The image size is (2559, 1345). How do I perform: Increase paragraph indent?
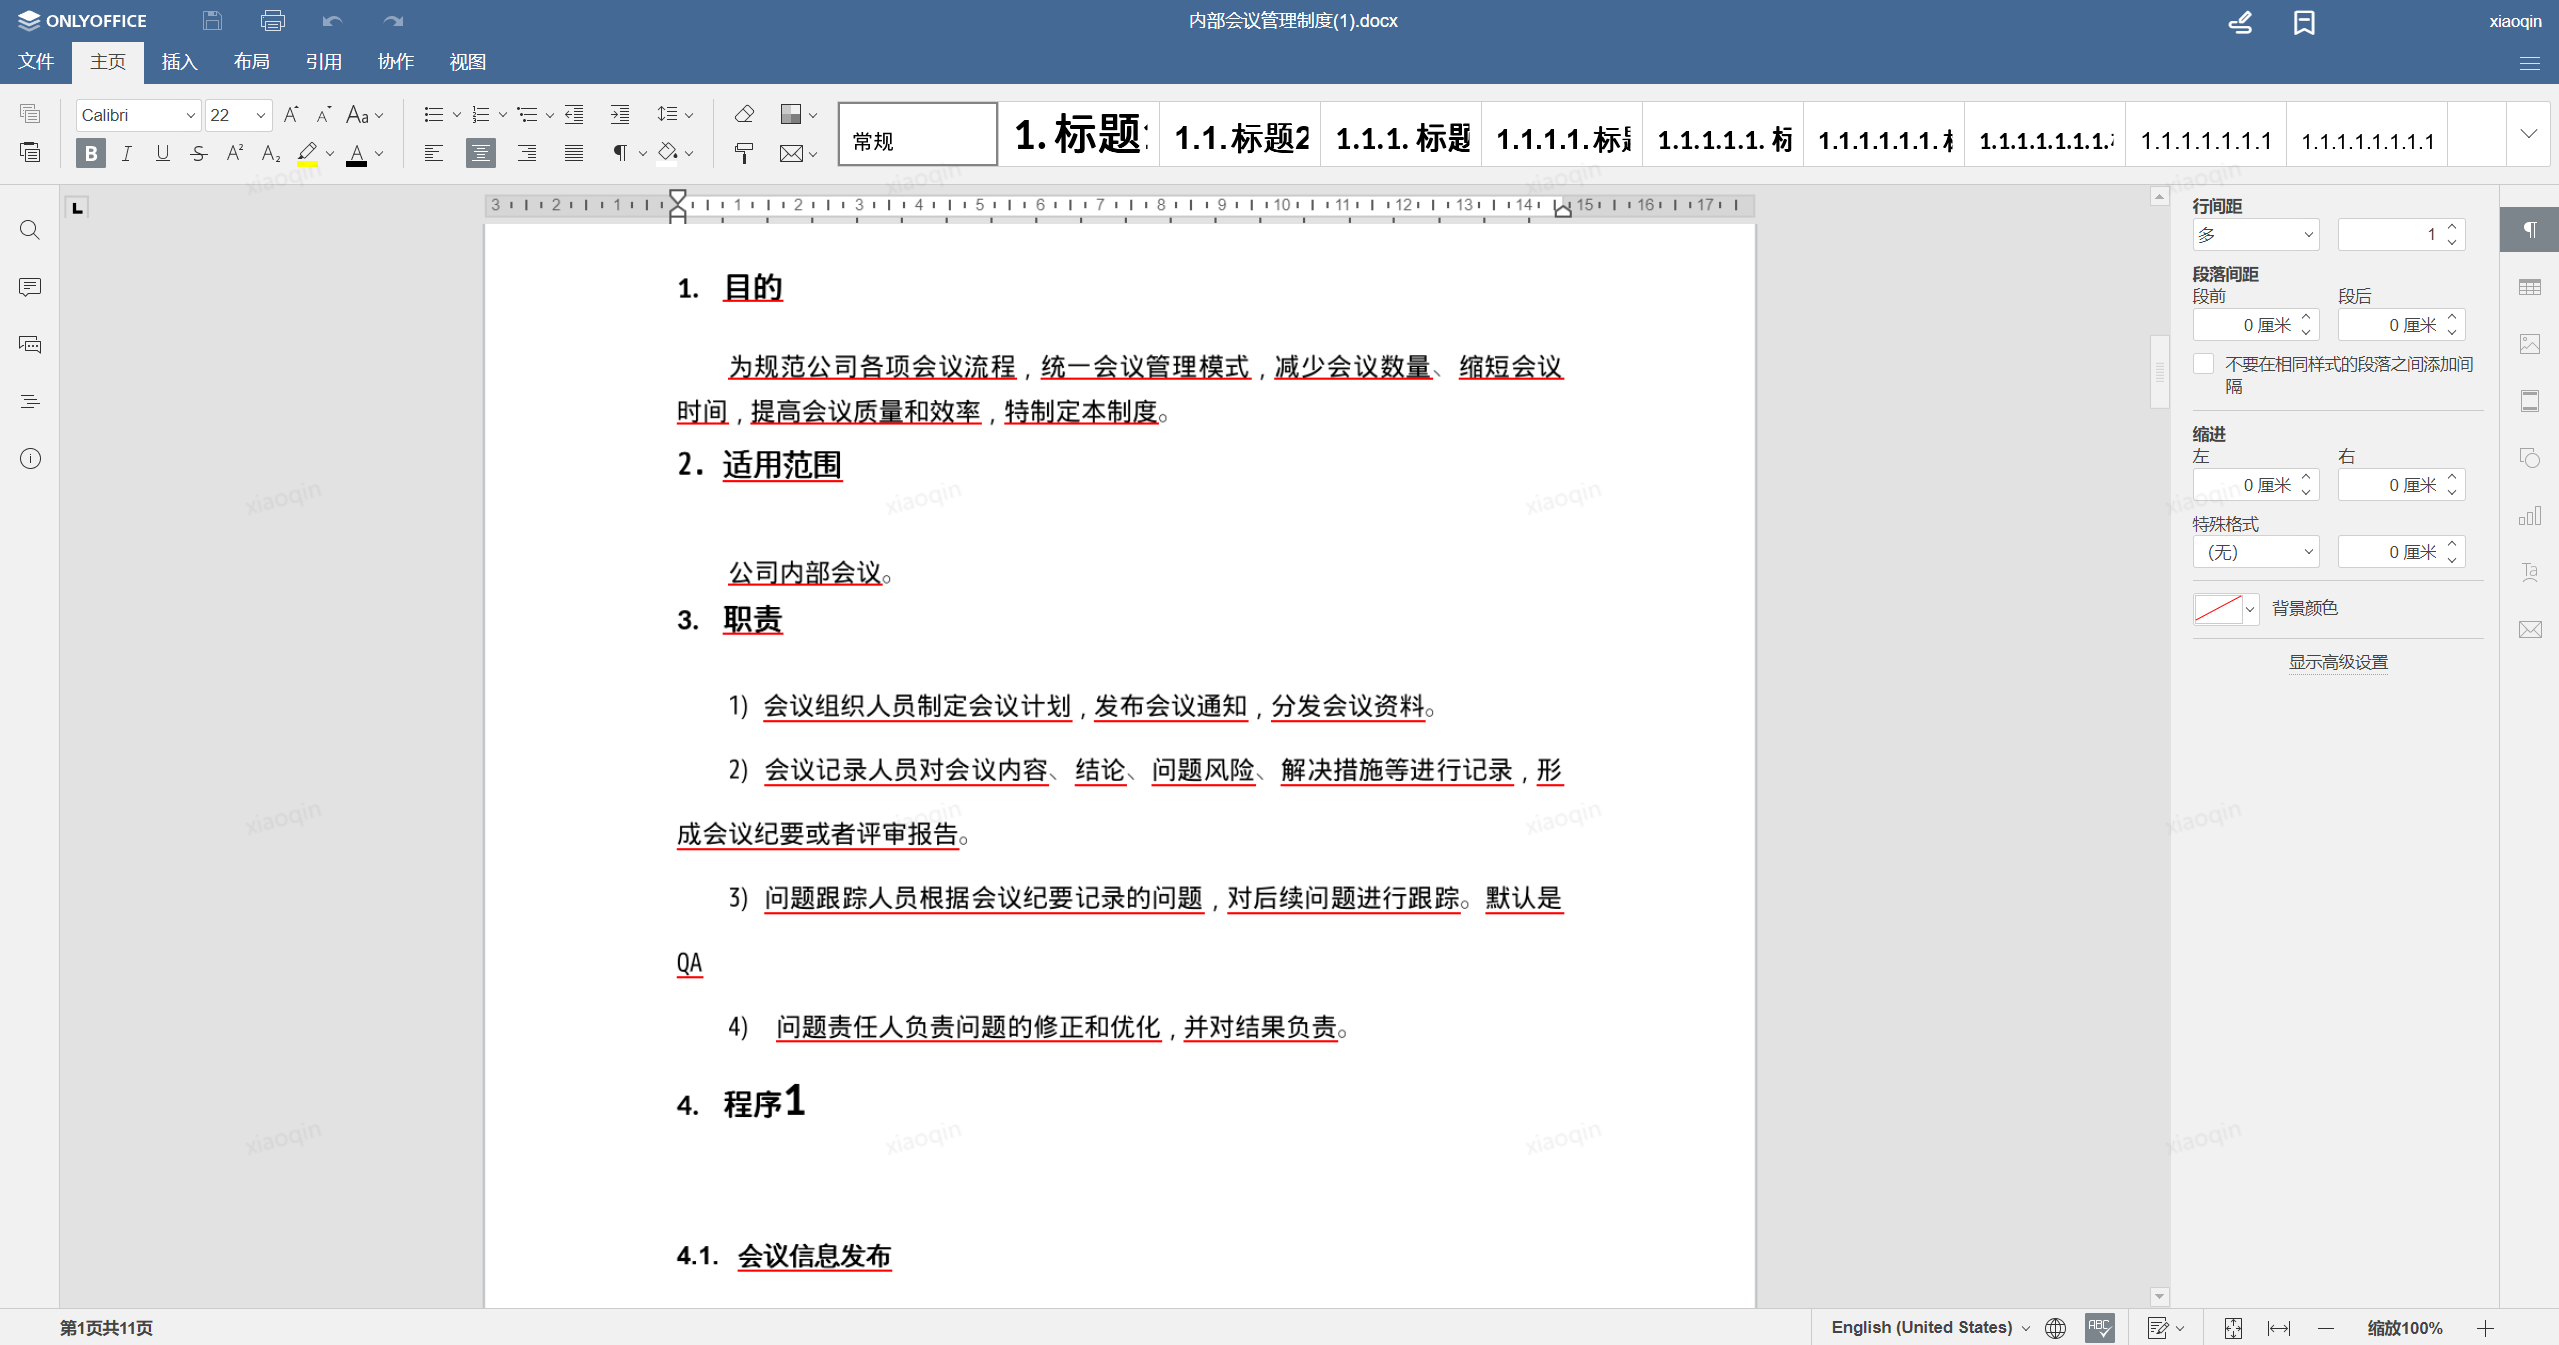620,115
